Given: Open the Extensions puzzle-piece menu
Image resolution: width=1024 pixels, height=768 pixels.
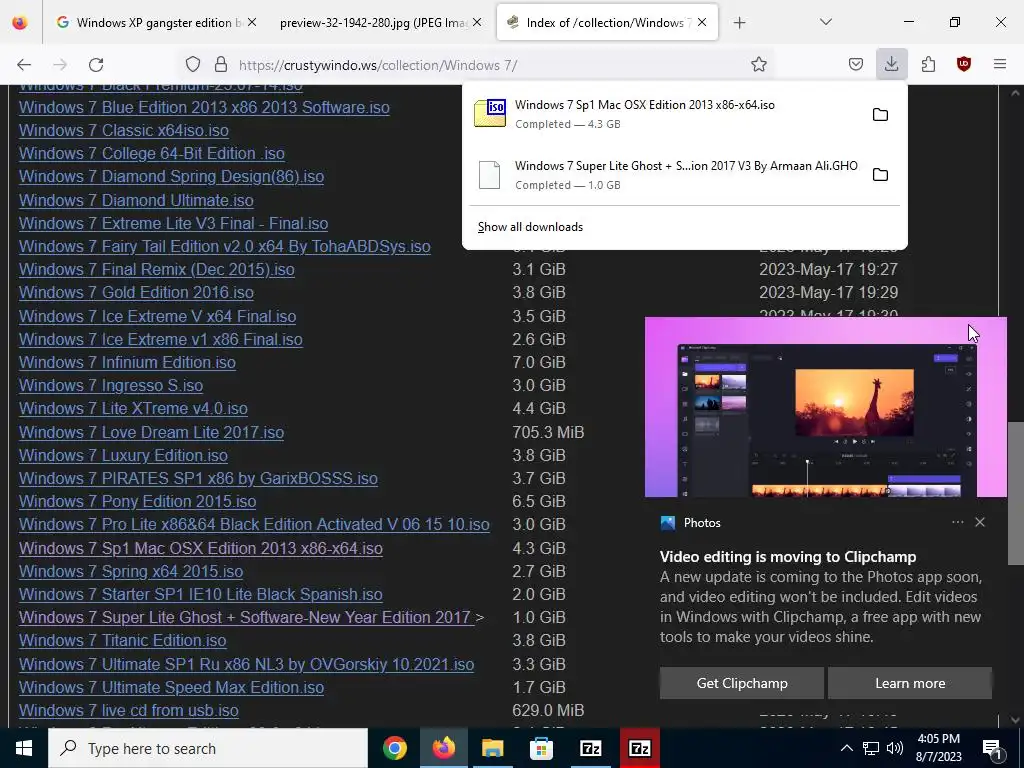Looking at the screenshot, I should [928, 65].
